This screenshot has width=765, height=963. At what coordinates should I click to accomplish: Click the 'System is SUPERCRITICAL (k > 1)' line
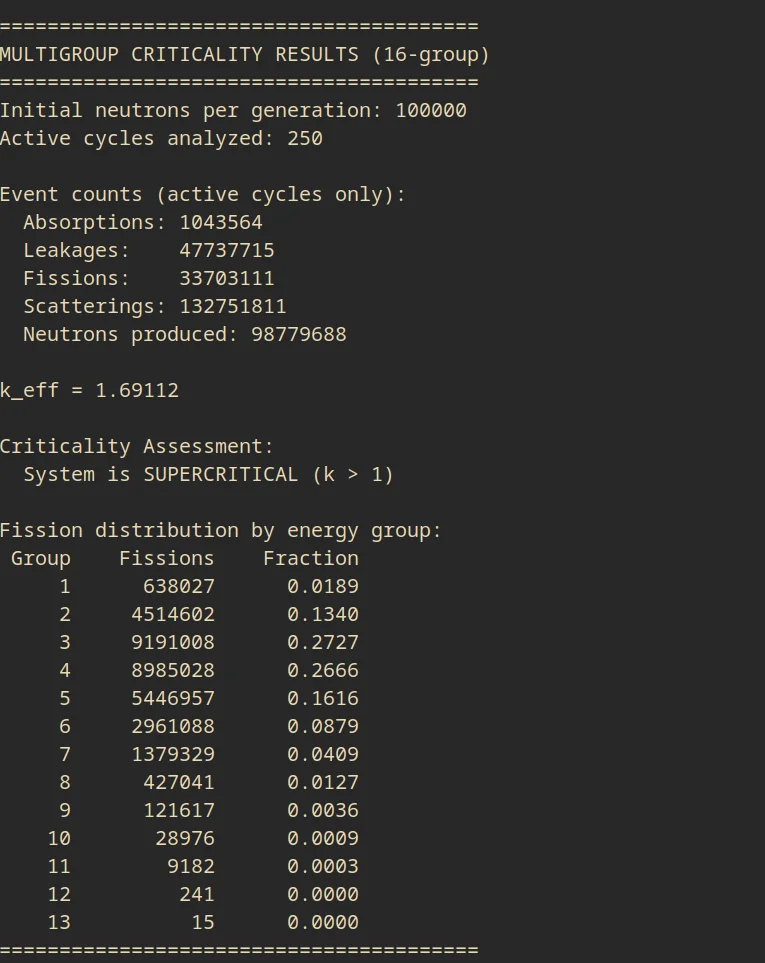point(208,475)
